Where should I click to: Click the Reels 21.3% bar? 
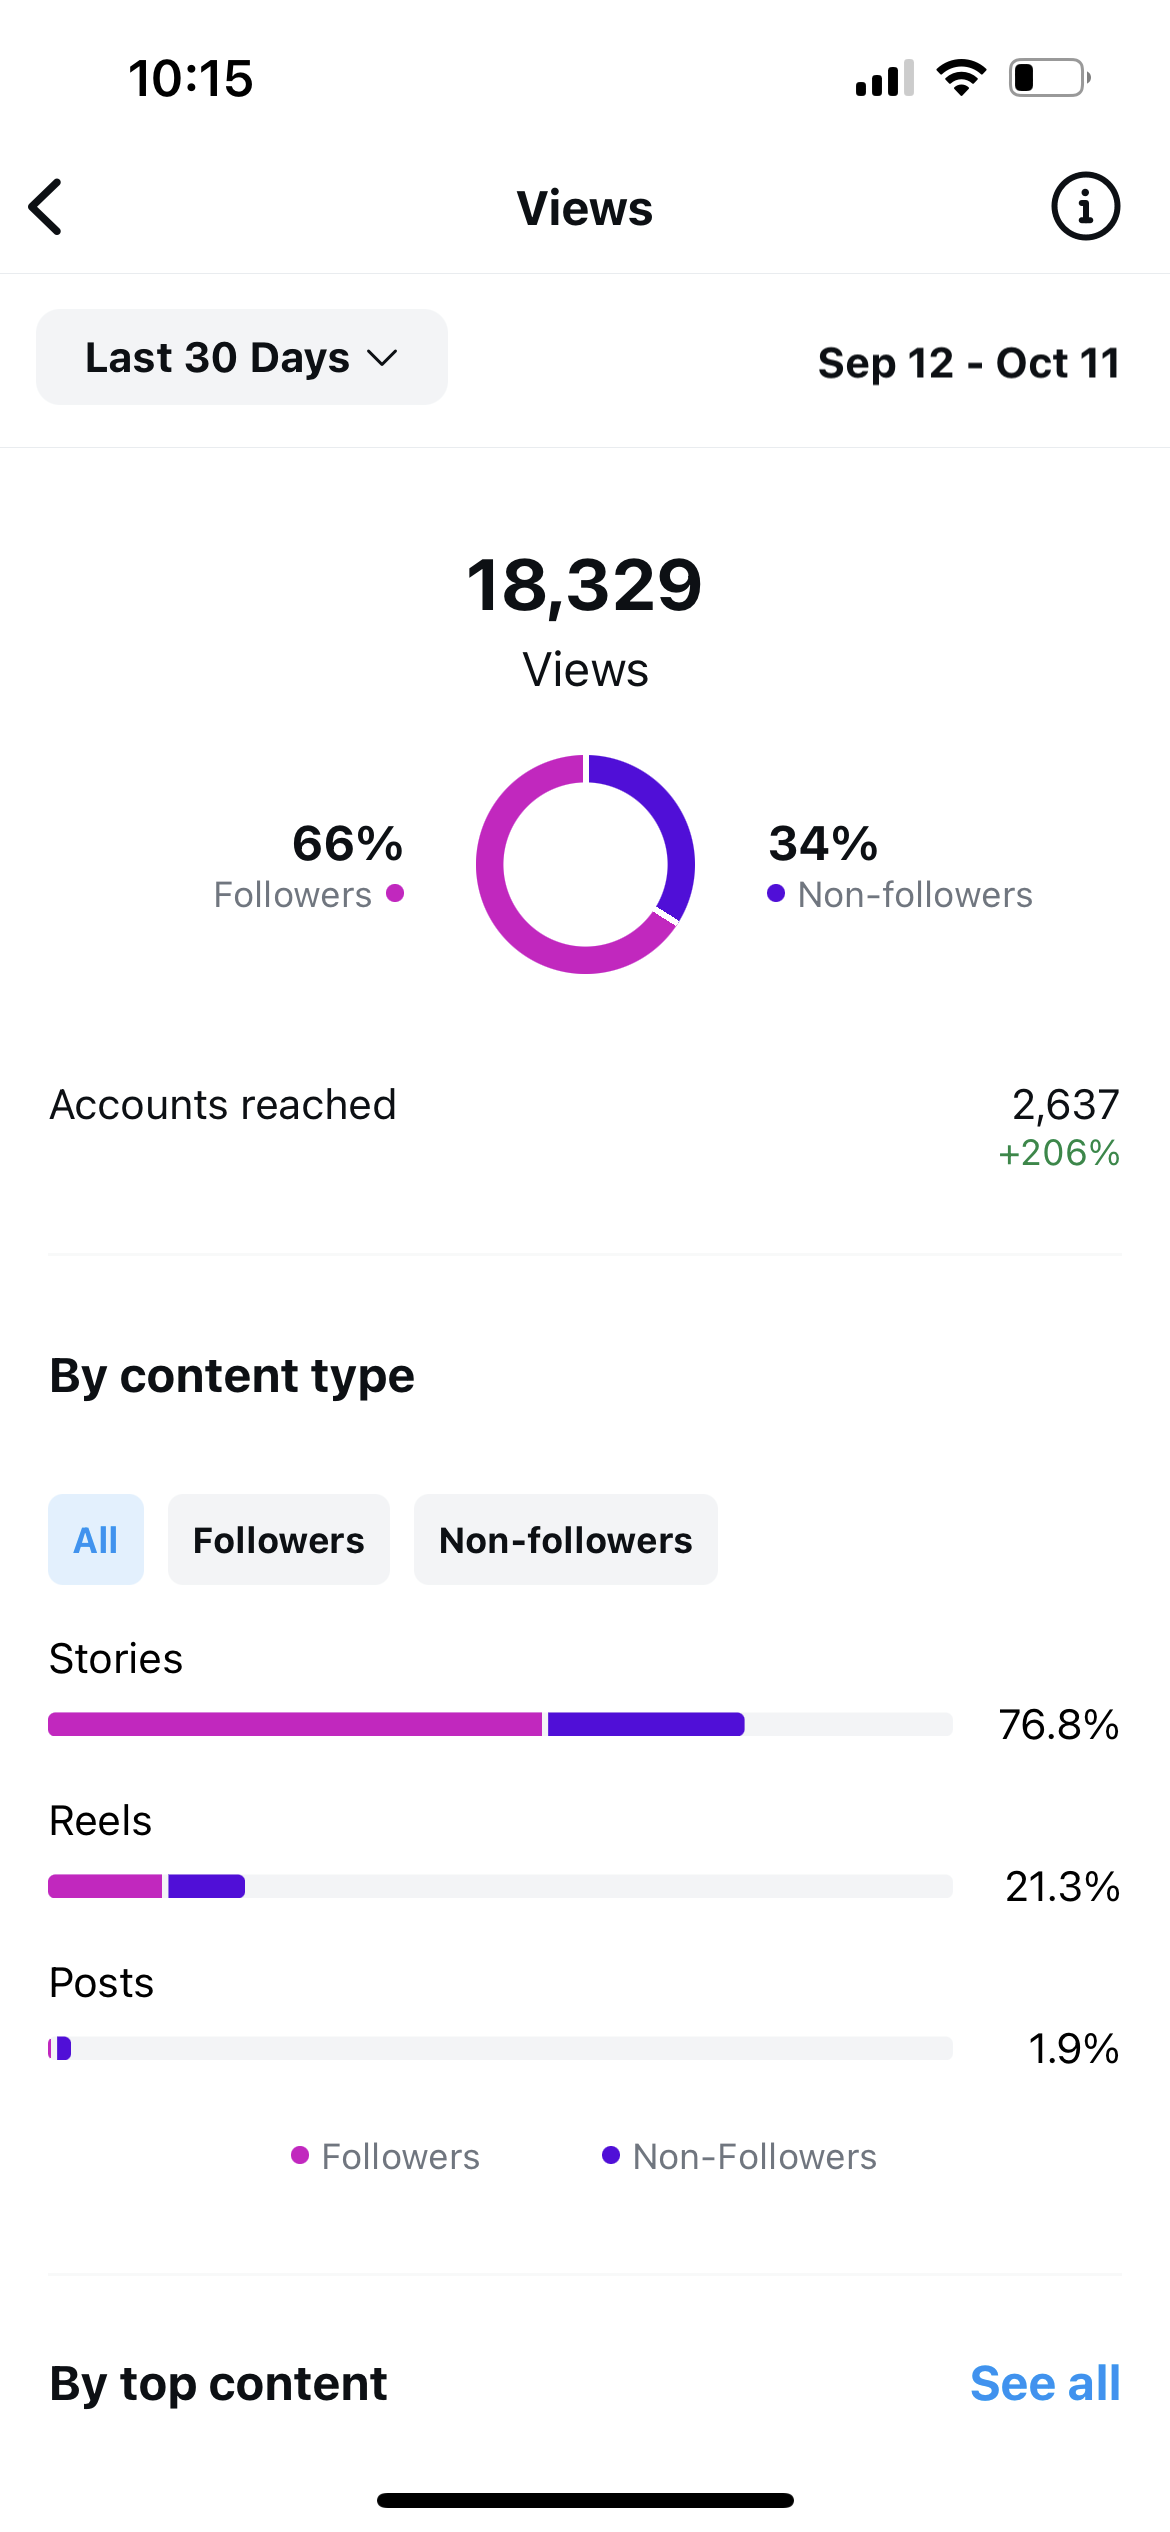tap(500, 1886)
